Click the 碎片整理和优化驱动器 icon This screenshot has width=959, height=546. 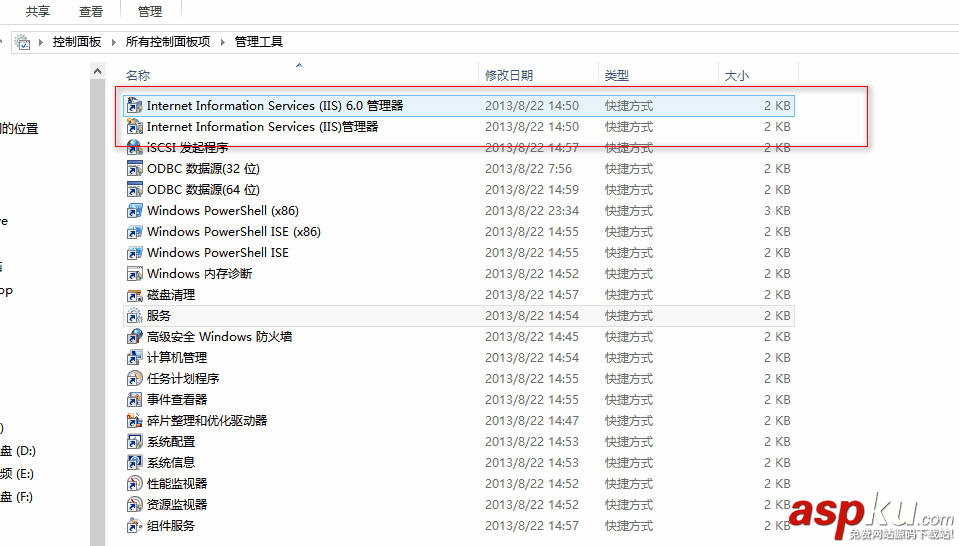pos(135,421)
